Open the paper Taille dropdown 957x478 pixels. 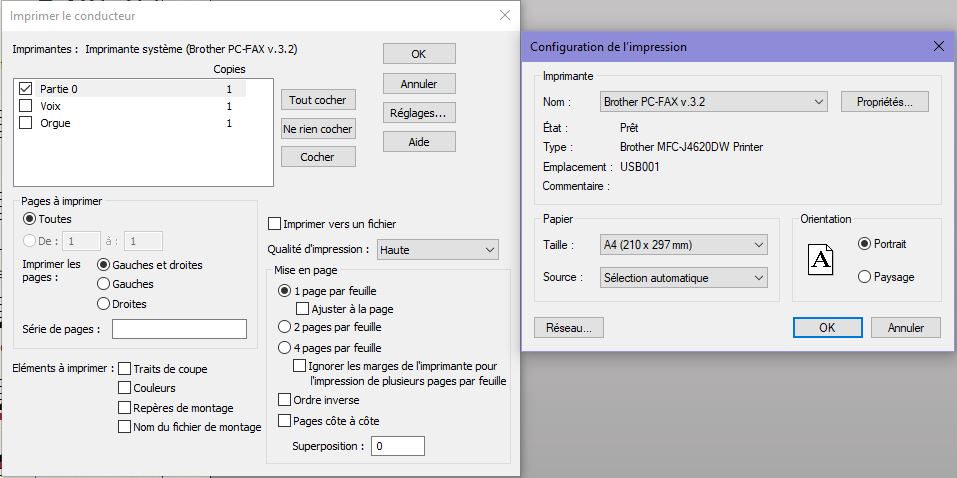click(x=684, y=245)
